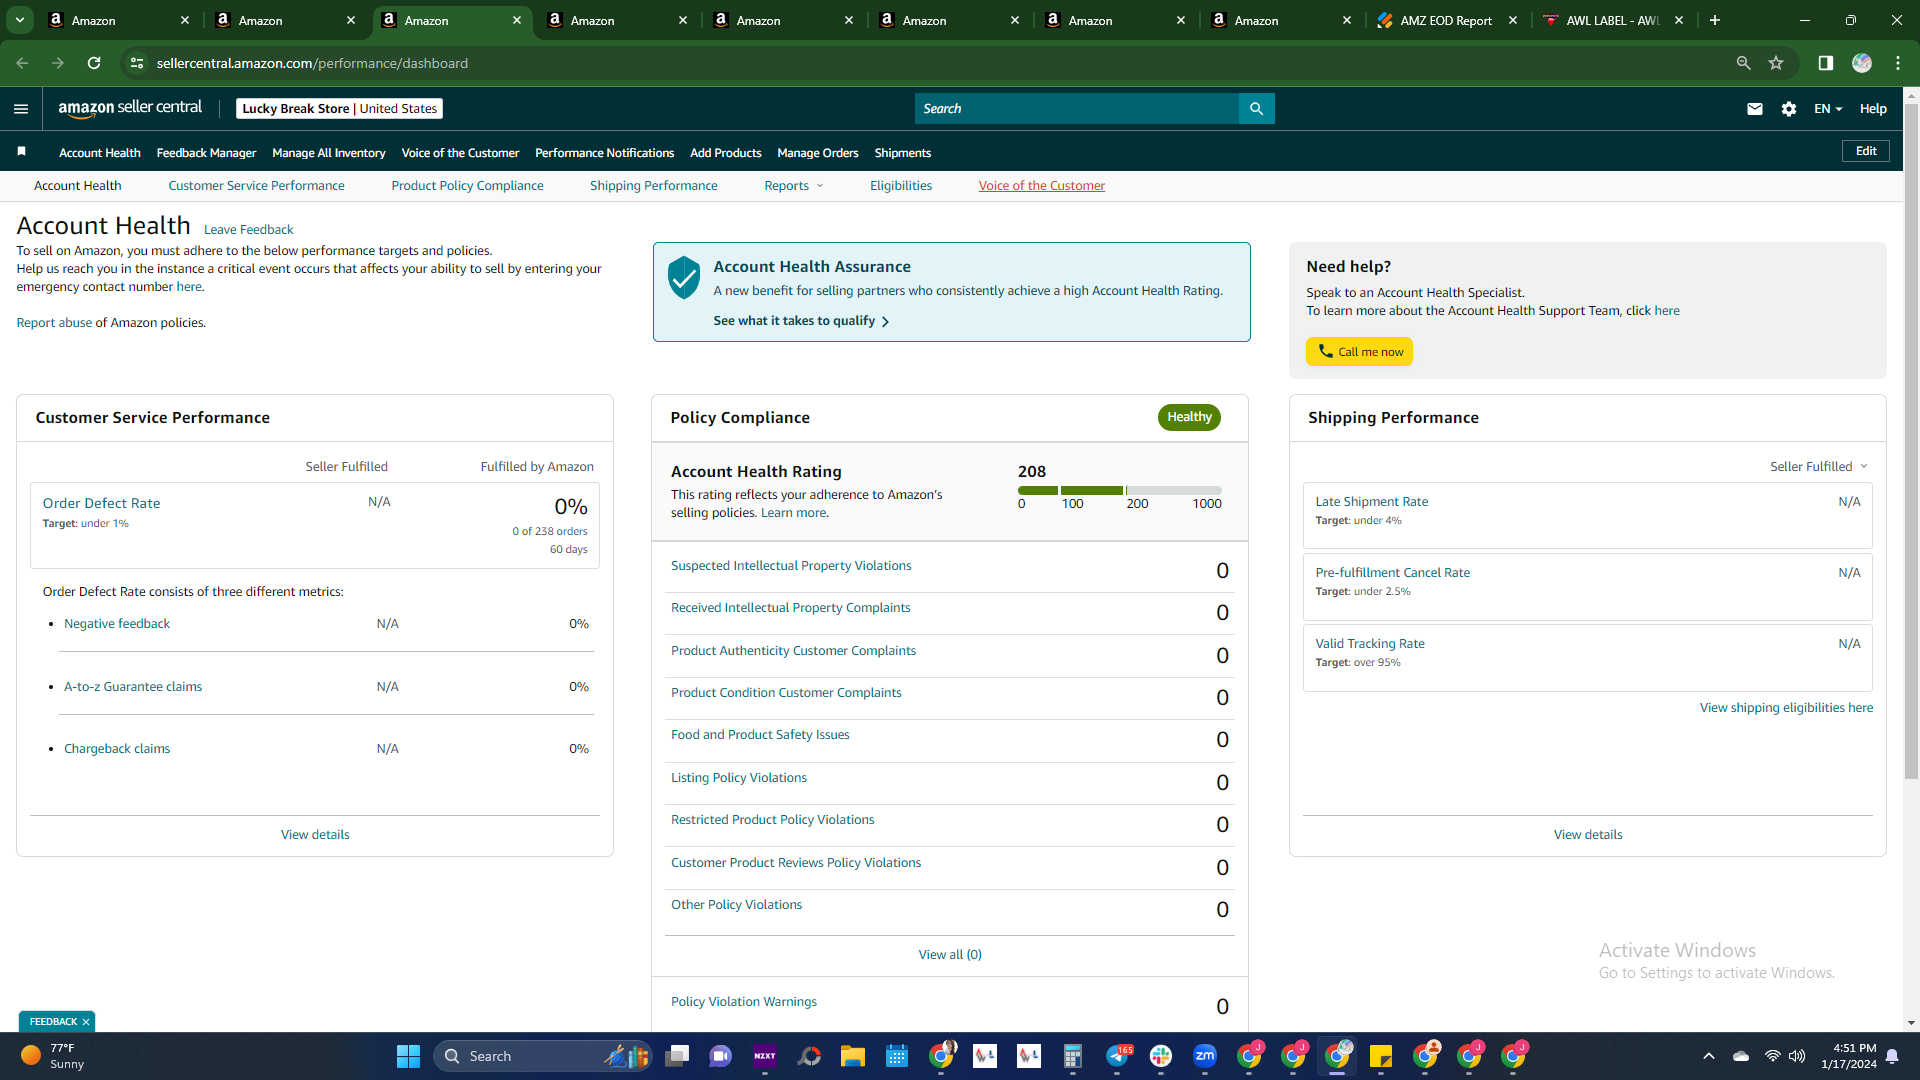Open the tab search dropdown arrow
Image resolution: width=1920 pixels, height=1080 pixels.
coord(20,20)
